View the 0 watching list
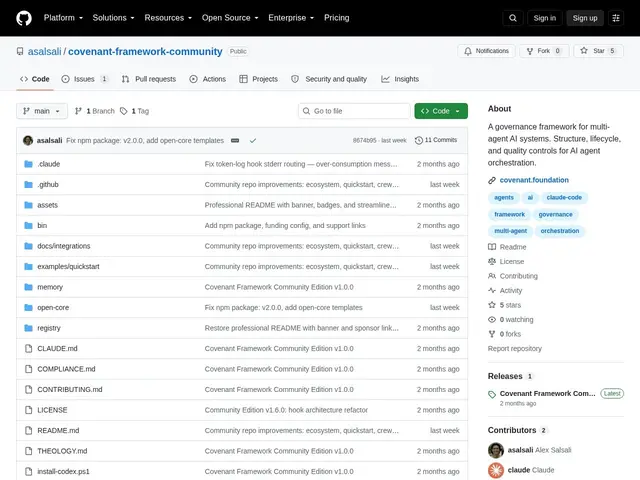This screenshot has height=480, width=640. (x=511, y=320)
